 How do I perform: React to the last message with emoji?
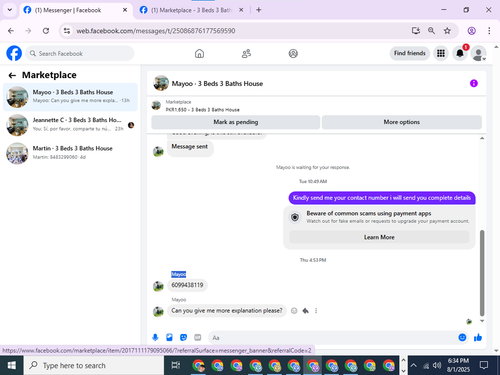[x=294, y=311]
